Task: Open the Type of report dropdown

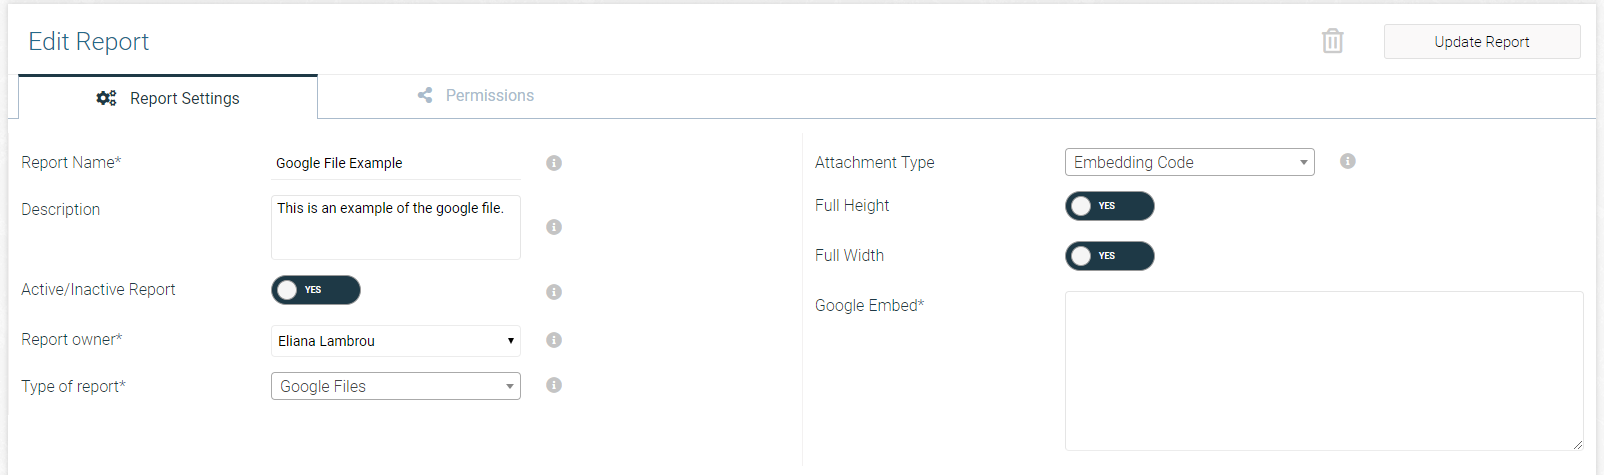Action: pos(396,386)
